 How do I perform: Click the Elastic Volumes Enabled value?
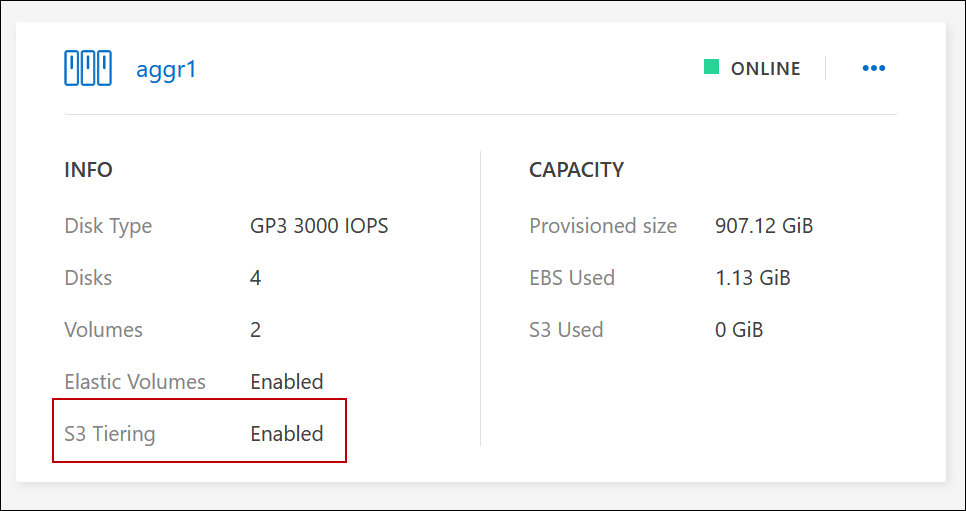point(287,382)
